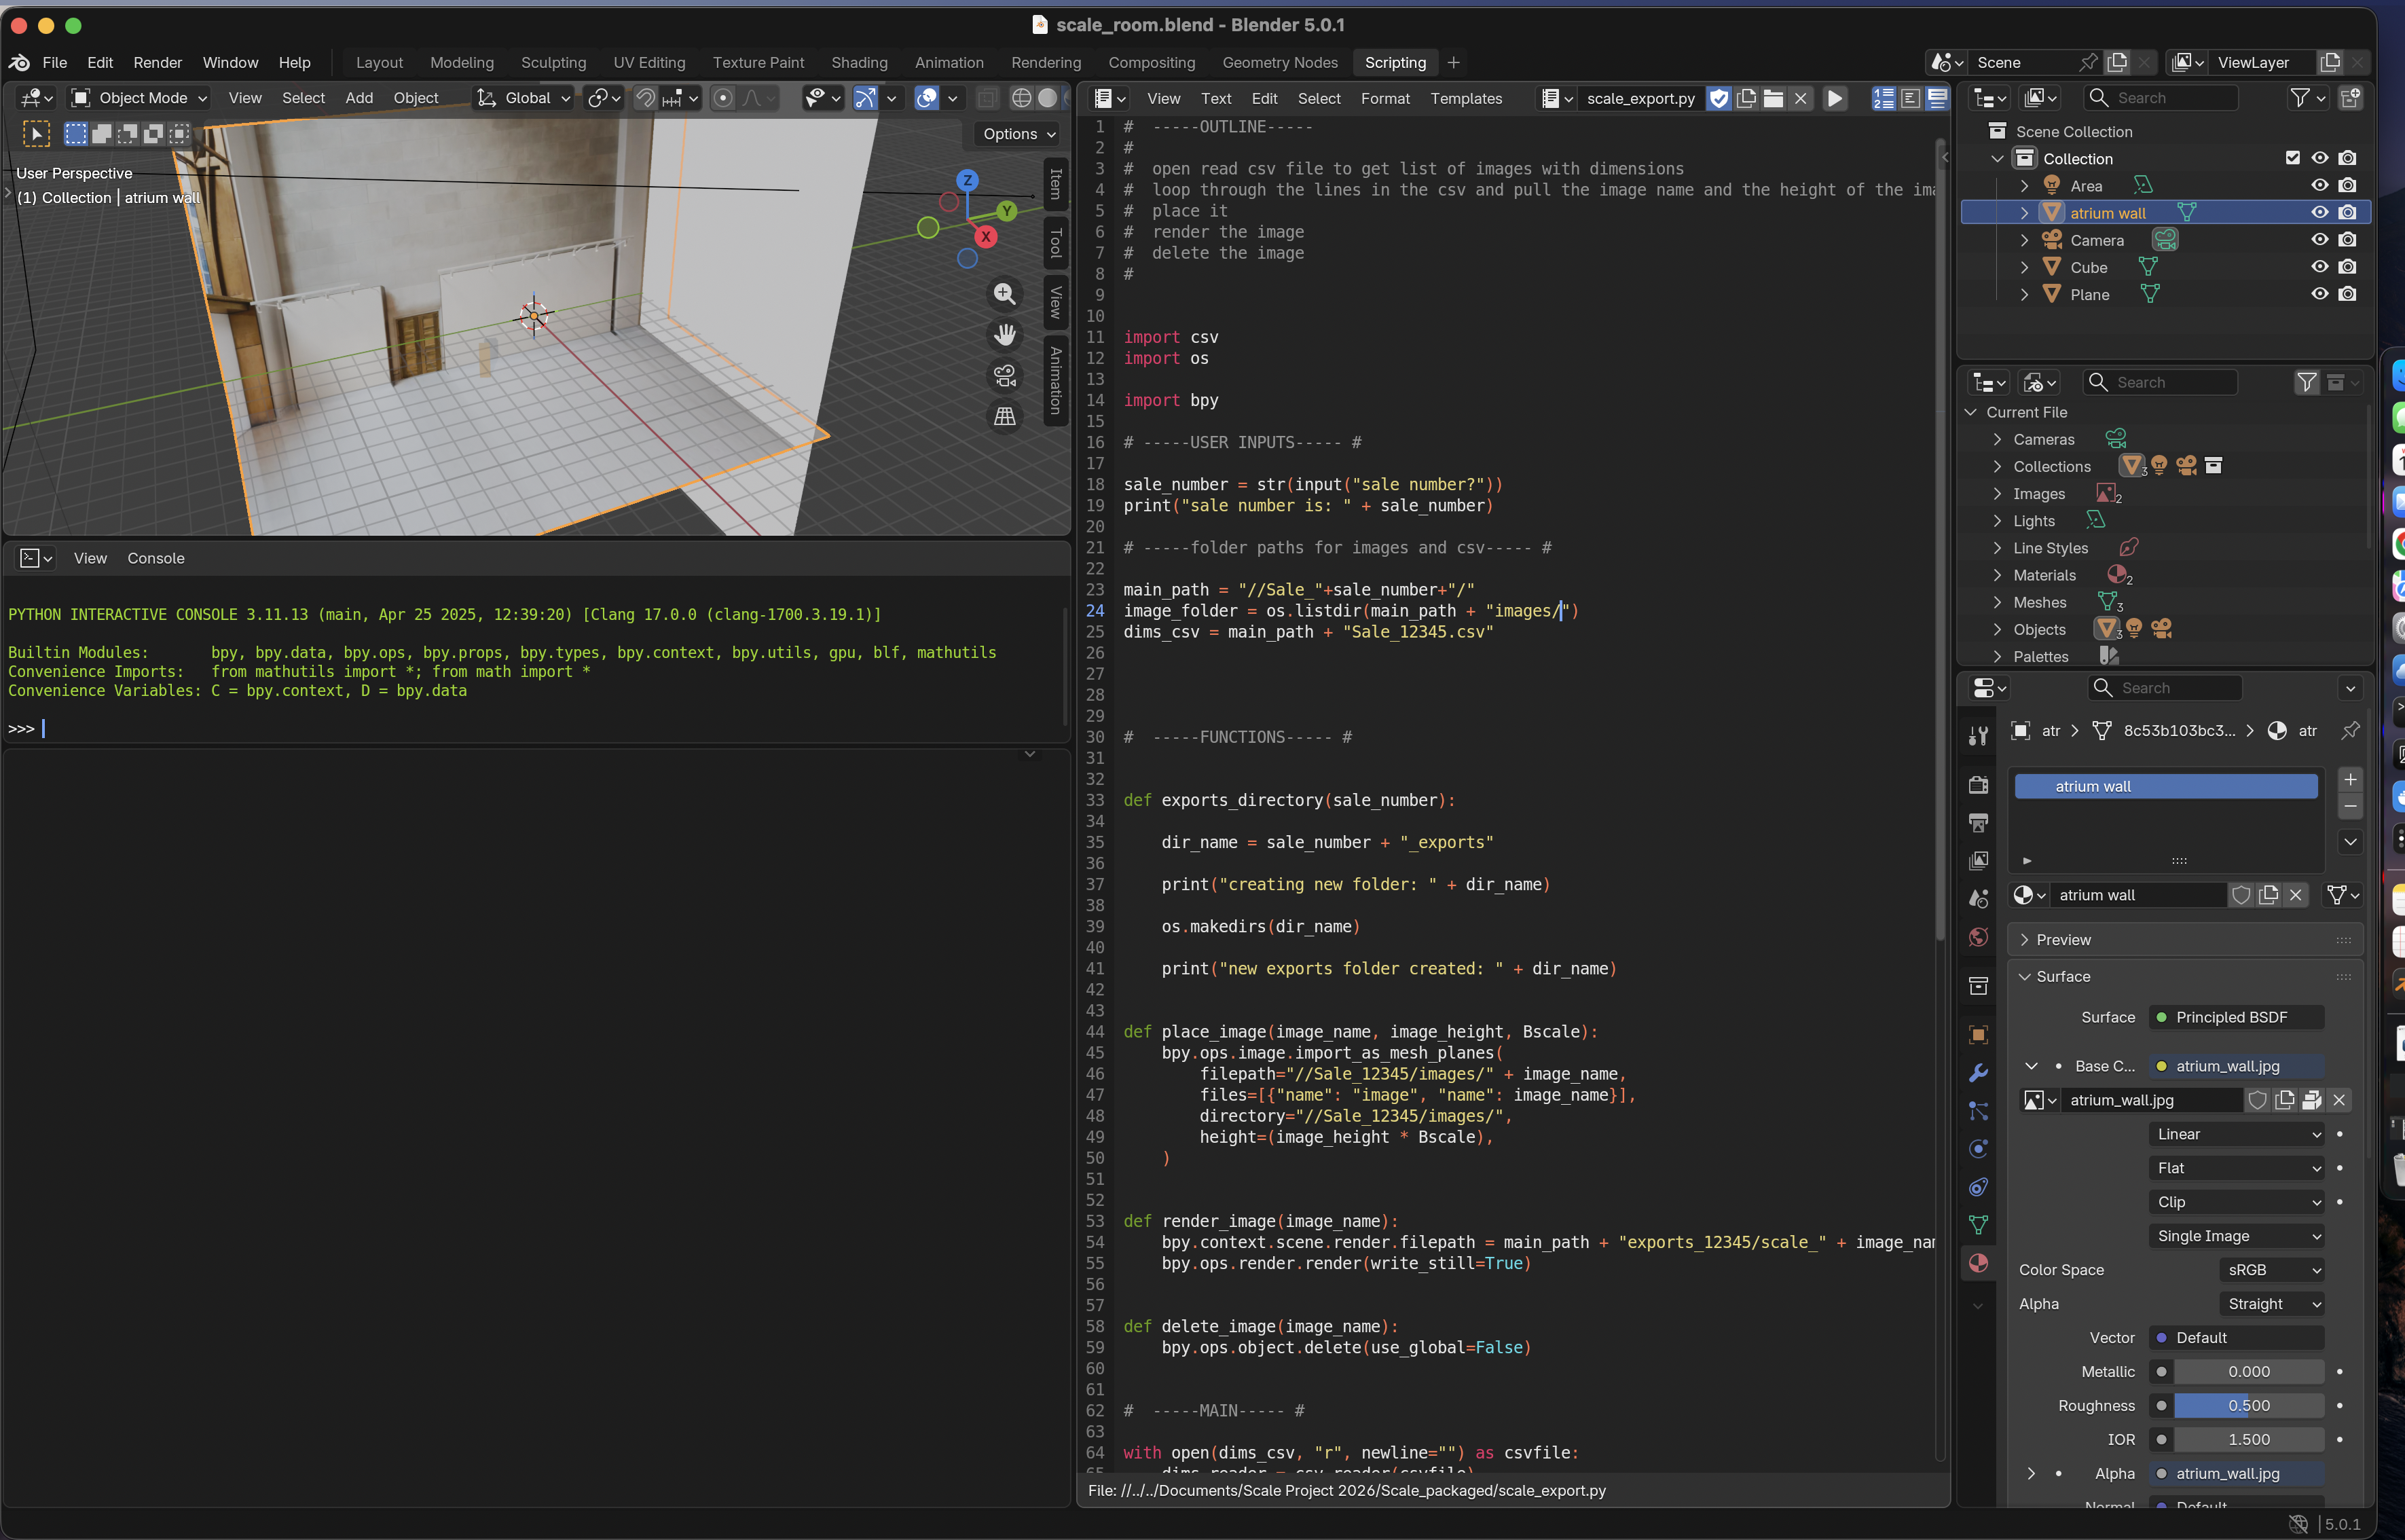
Task: Switch to the Geometry Nodes workspace tab
Action: tap(1279, 63)
